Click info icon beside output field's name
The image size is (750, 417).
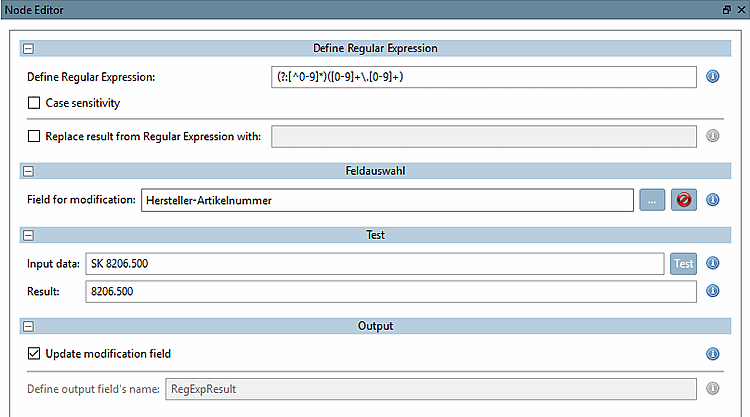click(x=713, y=388)
